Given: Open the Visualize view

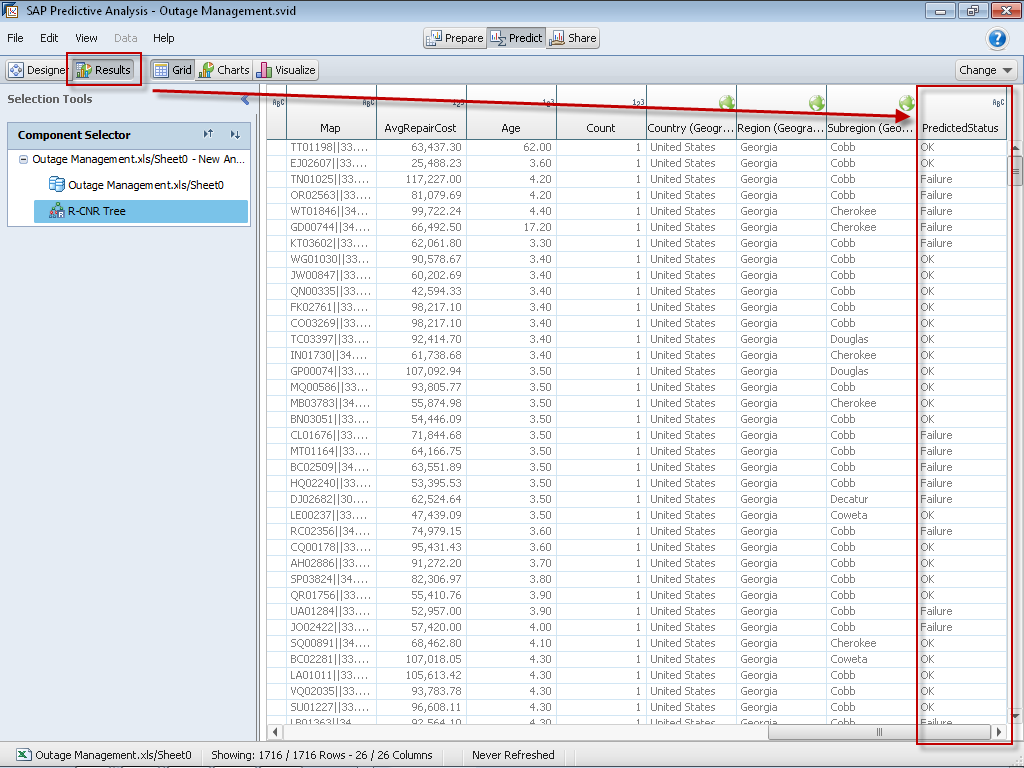Looking at the screenshot, I should (x=286, y=70).
